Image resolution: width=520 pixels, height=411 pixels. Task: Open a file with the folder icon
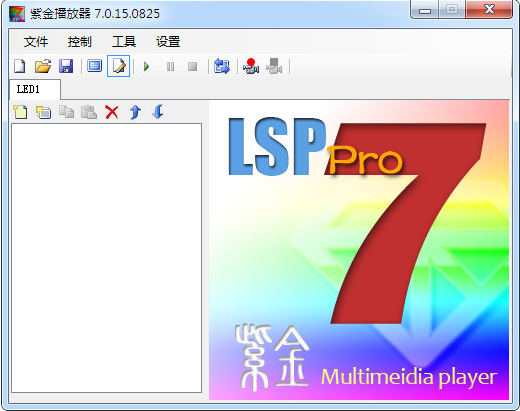pos(43,66)
